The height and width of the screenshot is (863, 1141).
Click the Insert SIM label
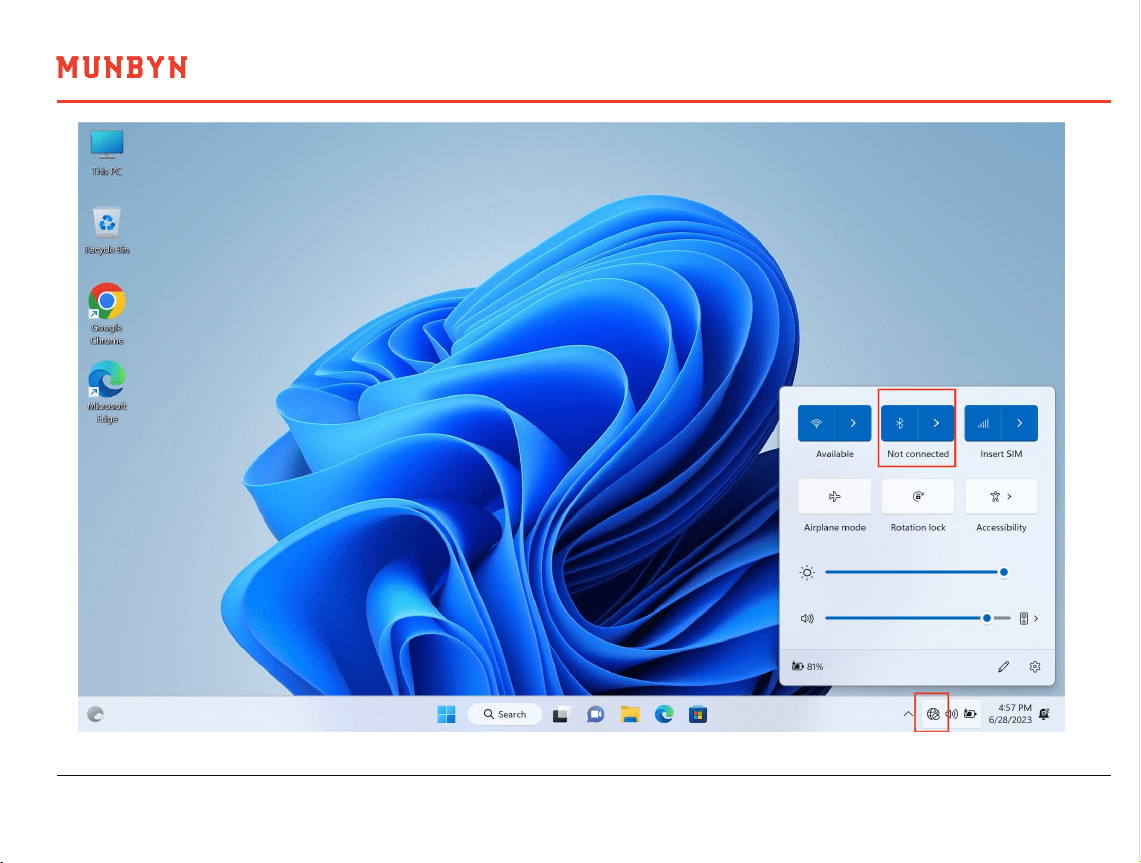click(1001, 454)
